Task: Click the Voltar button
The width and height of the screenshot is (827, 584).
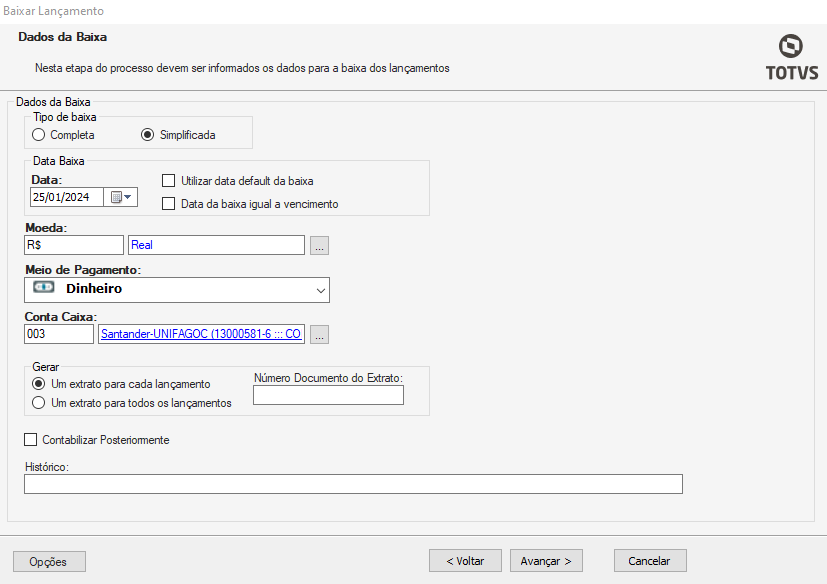Action: (x=465, y=561)
